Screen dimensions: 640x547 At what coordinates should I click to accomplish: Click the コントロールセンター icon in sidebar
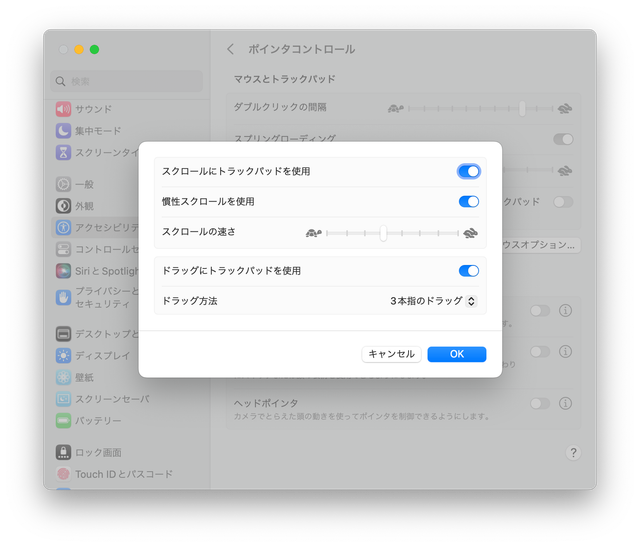click(63, 249)
